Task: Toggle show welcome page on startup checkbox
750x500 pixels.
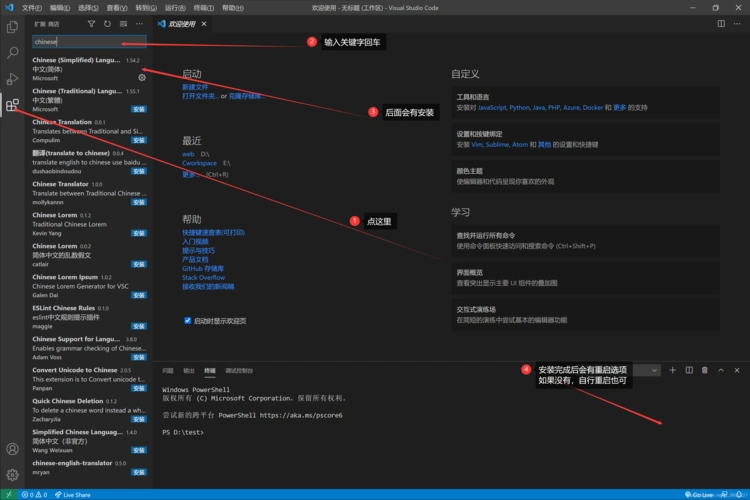Action: [x=188, y=321]
